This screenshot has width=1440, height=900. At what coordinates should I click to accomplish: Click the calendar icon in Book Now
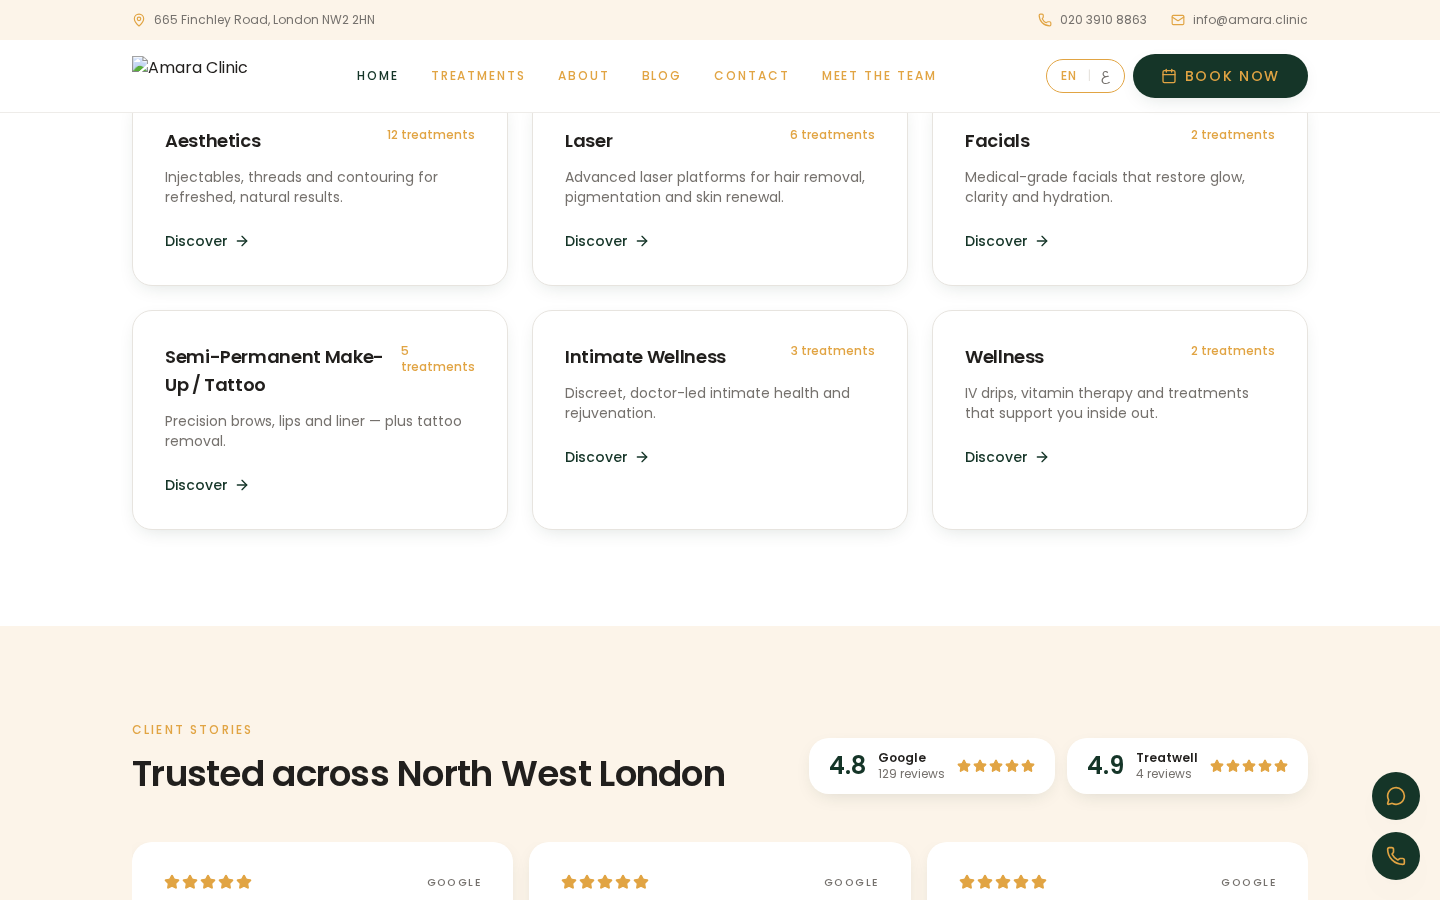1169,76
